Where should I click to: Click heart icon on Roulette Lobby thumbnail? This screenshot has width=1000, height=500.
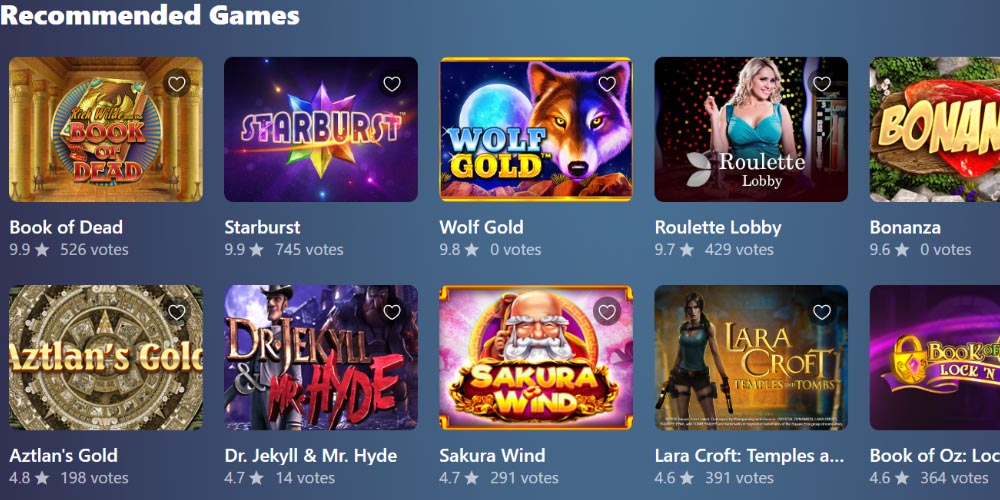click(822, 84)
